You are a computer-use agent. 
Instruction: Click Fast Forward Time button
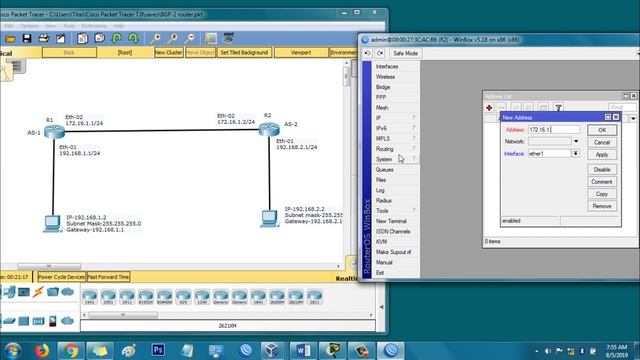pyautogui.click(x=108, y=277)
